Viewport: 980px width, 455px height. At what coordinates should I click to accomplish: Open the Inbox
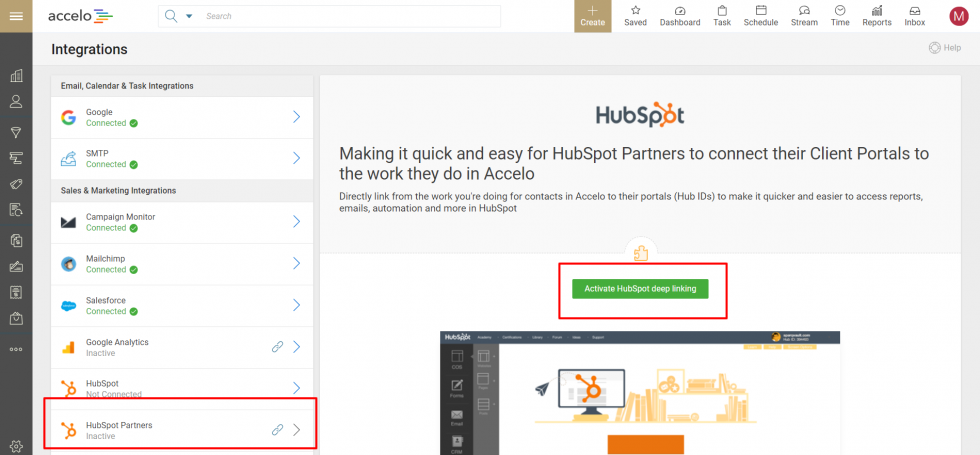coord(914,16)
